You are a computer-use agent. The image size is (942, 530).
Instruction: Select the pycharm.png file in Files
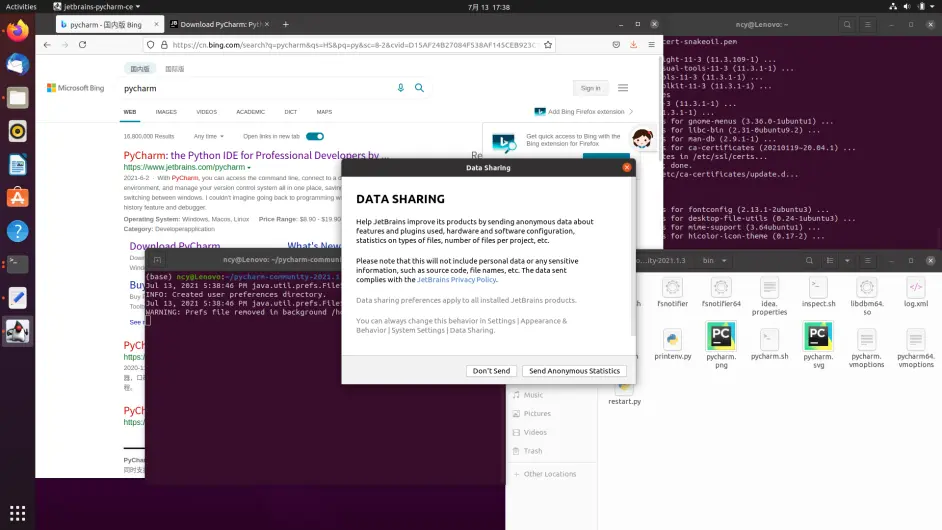click(721, 345)
